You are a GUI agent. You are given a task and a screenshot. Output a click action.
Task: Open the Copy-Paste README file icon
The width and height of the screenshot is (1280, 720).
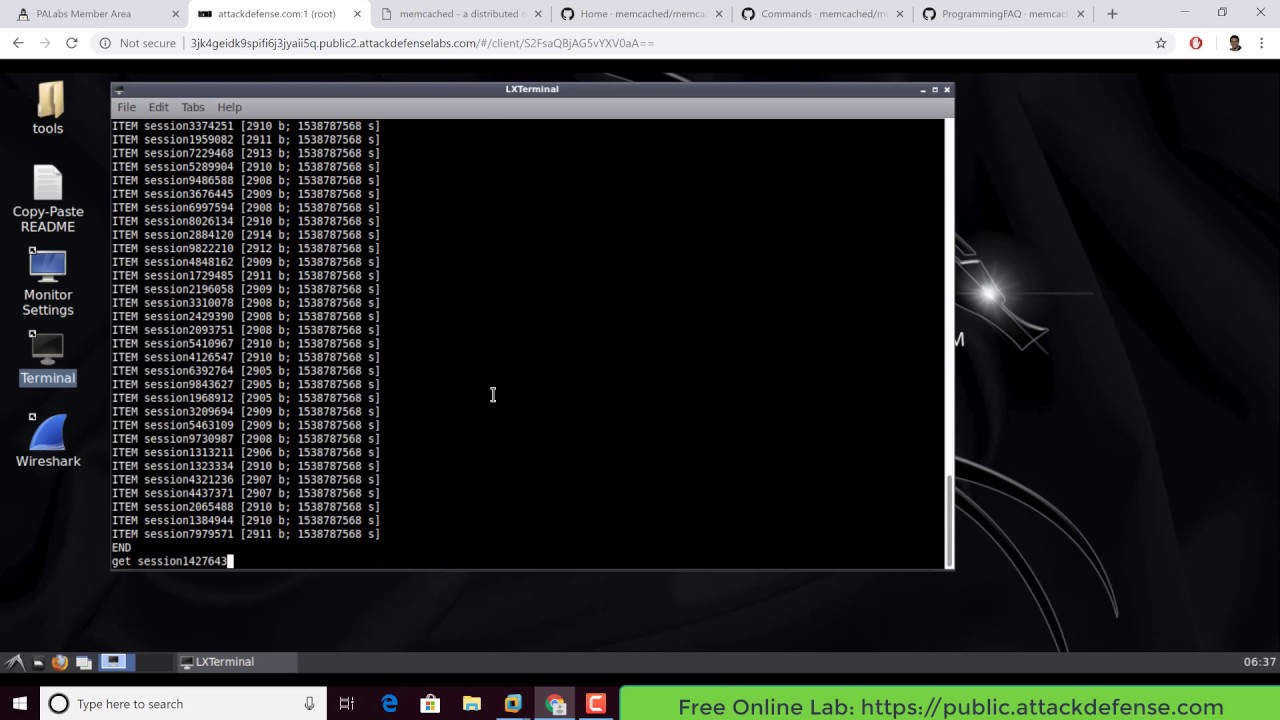coord(48,199)
